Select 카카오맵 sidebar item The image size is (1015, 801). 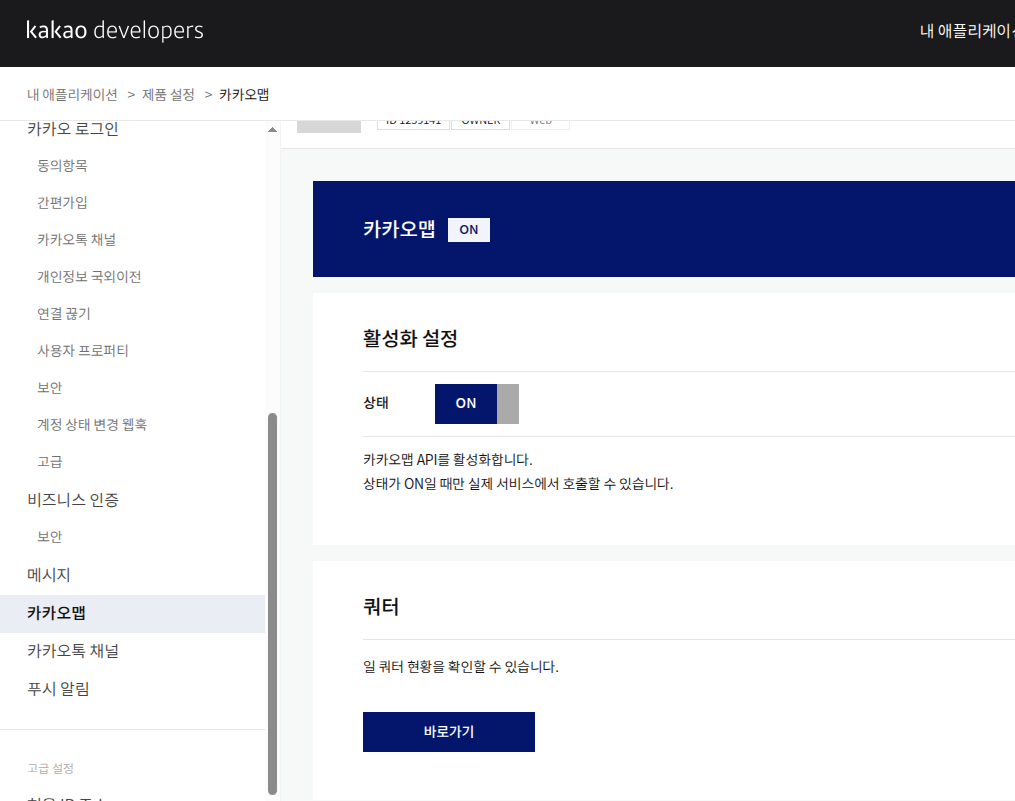point(133,613)
